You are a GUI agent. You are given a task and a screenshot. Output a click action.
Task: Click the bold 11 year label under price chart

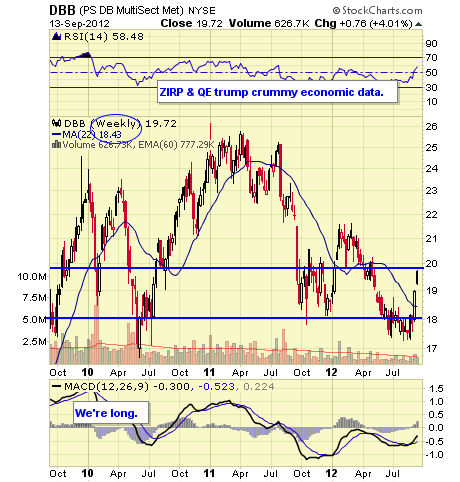tap(209, 372)
